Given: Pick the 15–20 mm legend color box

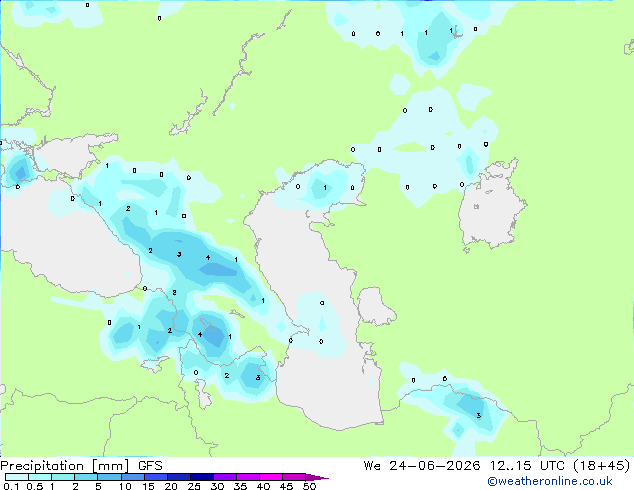Looking at the screenshot, I should [x=155, y=477].
